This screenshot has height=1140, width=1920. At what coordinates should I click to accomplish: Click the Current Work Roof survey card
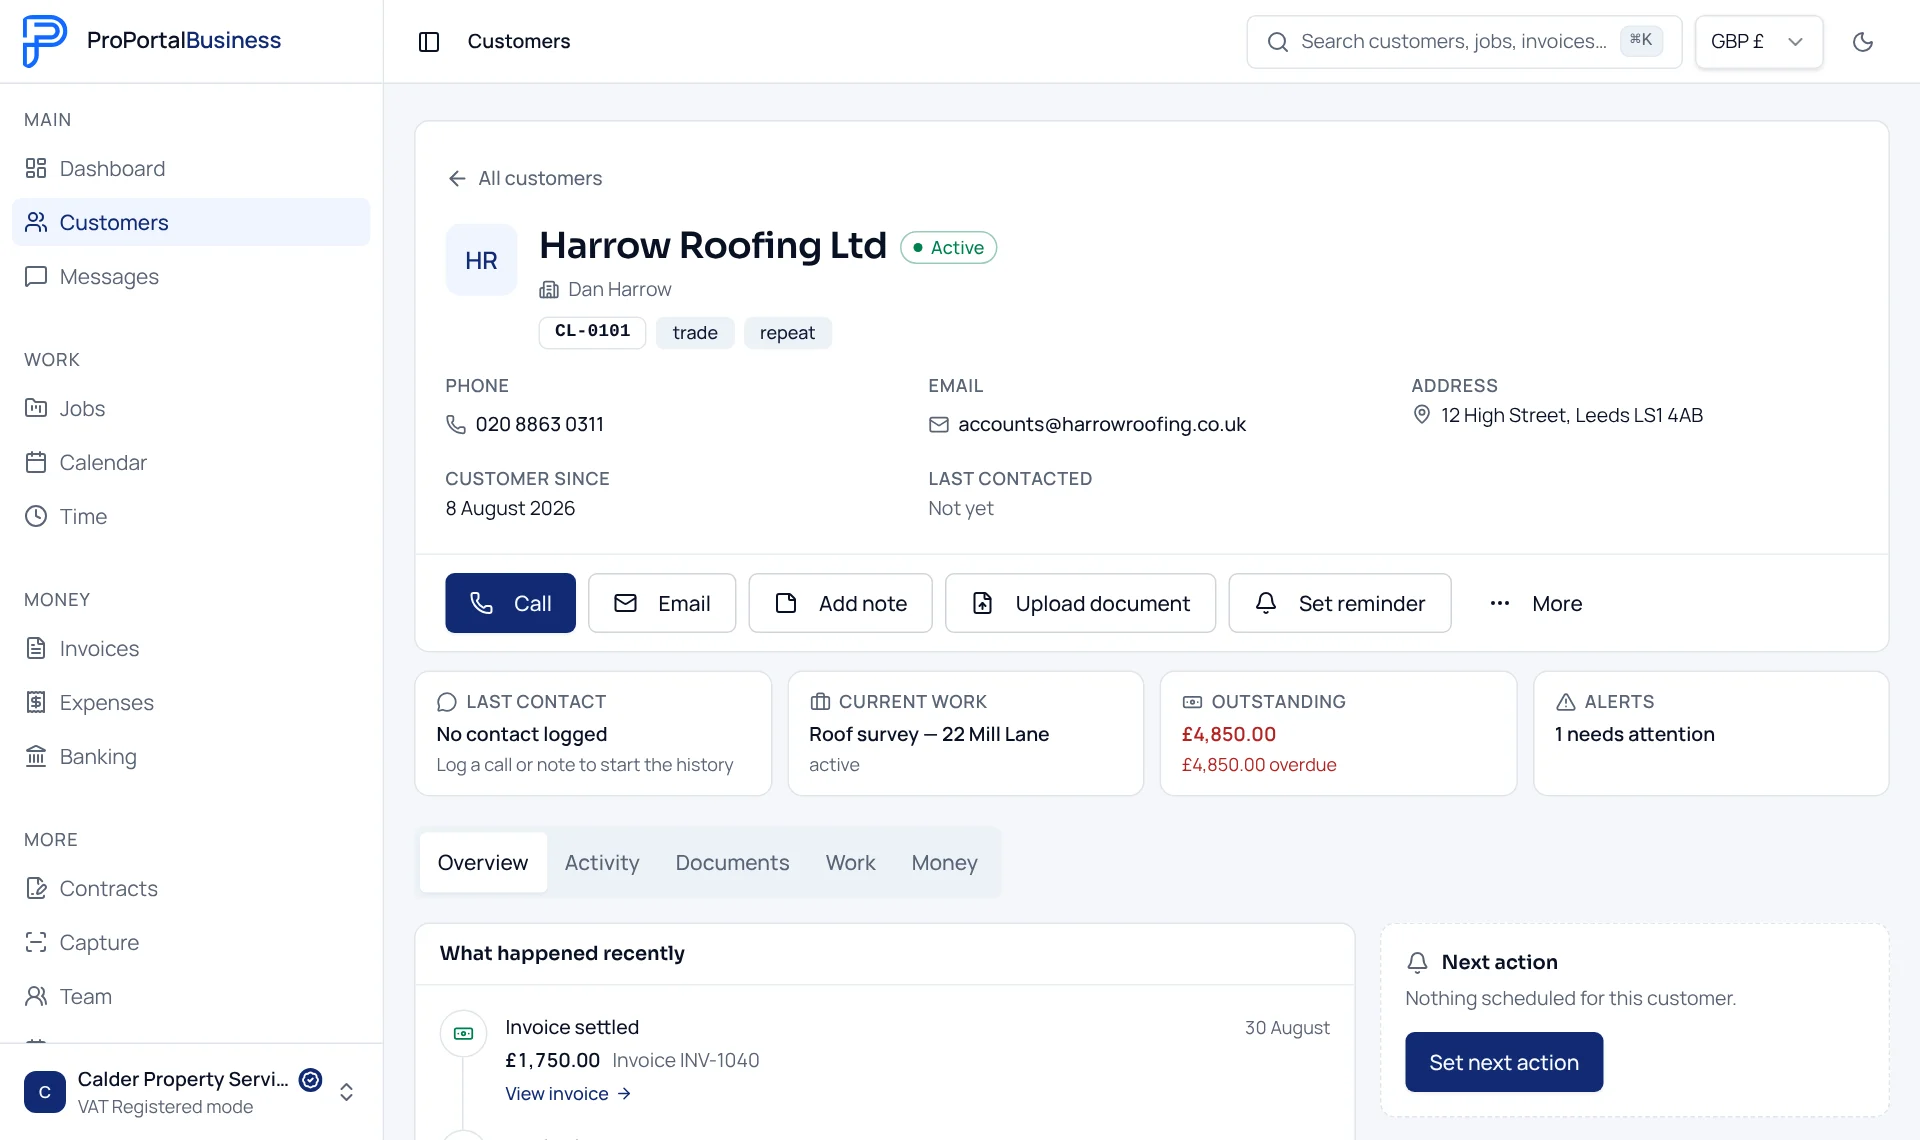965,733
